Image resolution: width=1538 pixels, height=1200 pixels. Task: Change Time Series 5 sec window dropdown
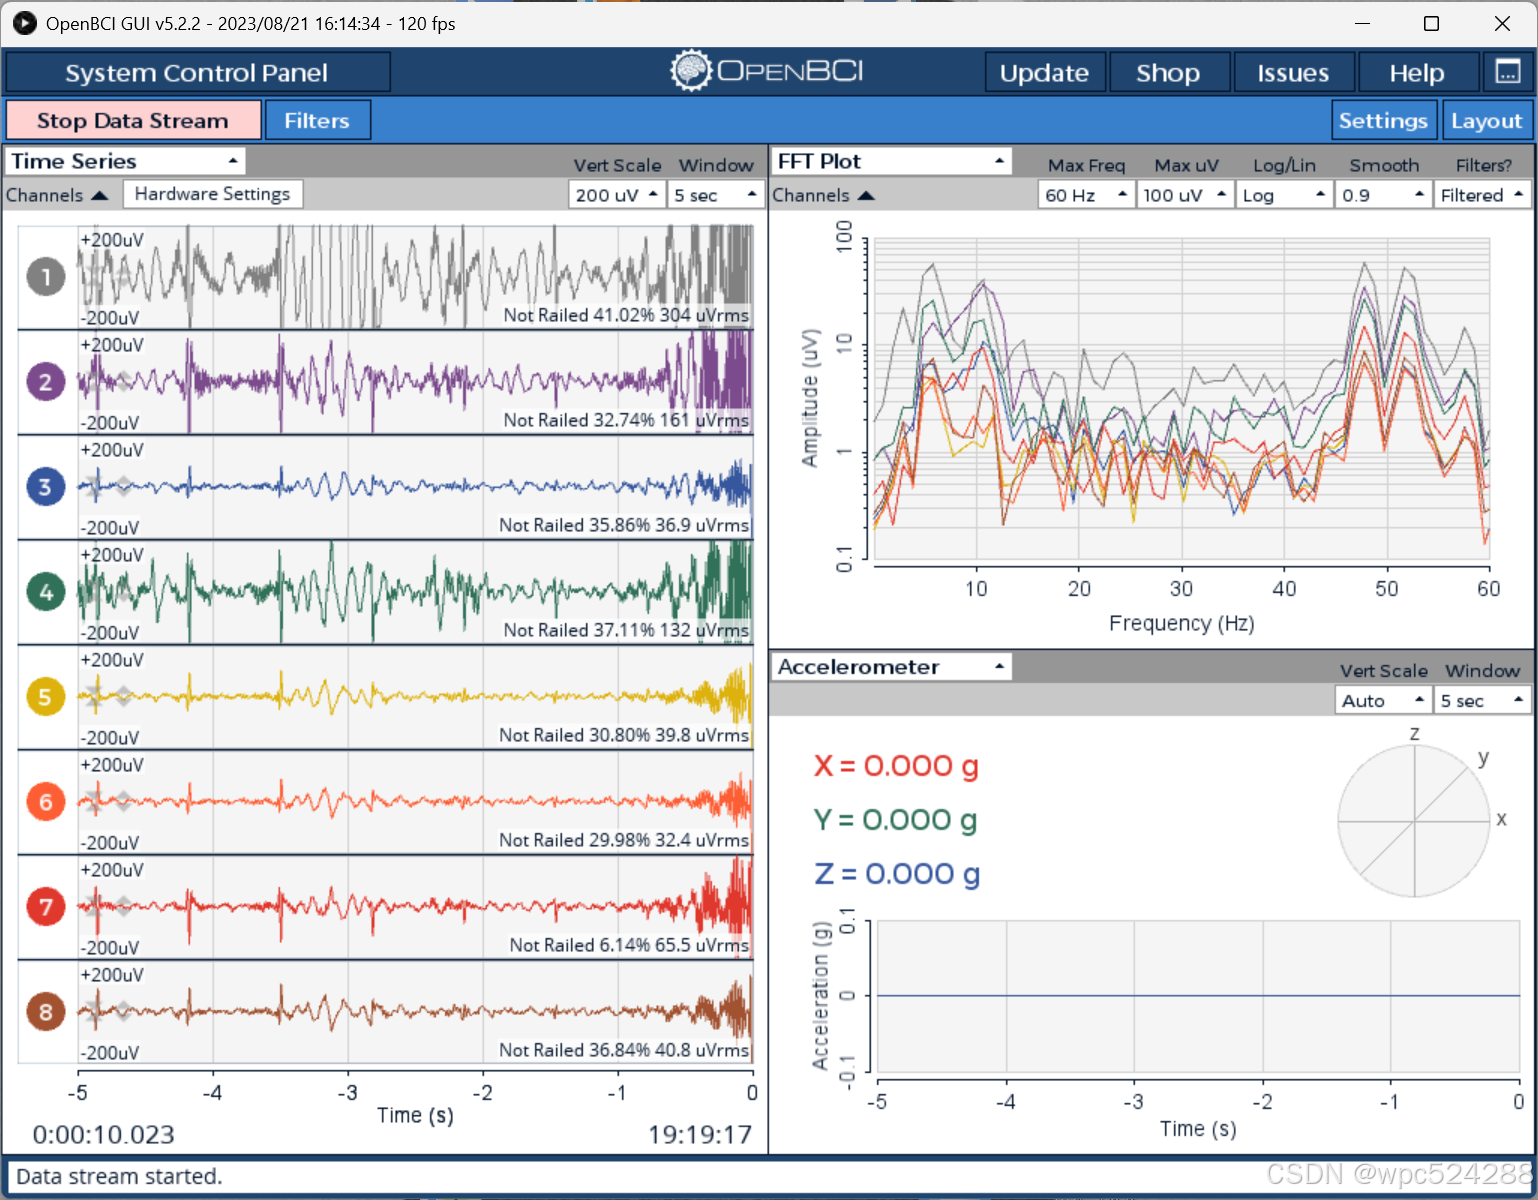tap(715, 195)
